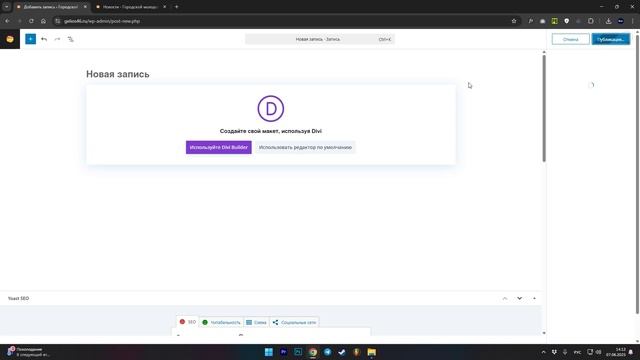Open the browser extensions puzzle menu
Viewport: 640px width, 360px height.
tap(591, 21)
